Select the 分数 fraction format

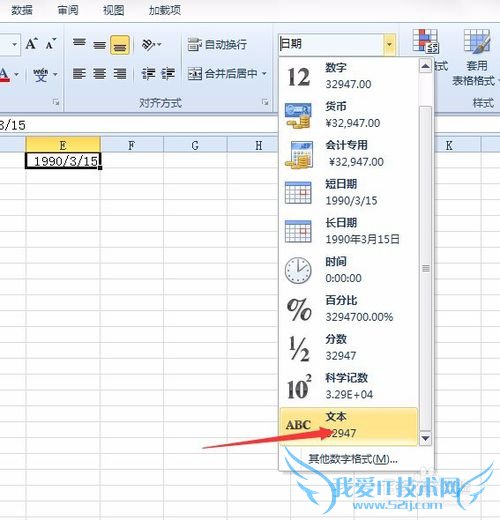point(349,347)
